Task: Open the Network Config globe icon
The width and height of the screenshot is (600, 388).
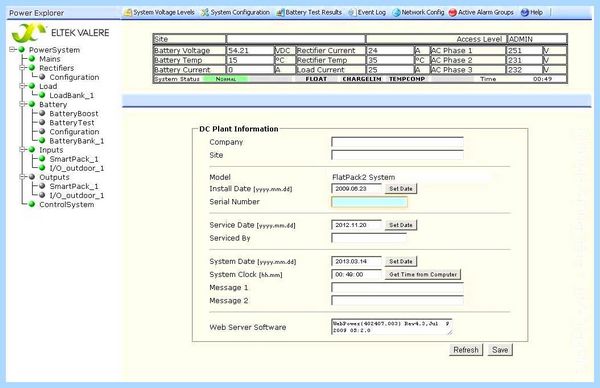Action: (x=396, y=13)
